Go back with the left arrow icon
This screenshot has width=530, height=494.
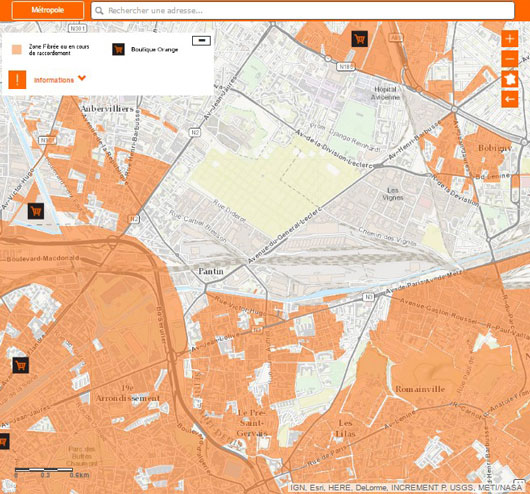509,99
